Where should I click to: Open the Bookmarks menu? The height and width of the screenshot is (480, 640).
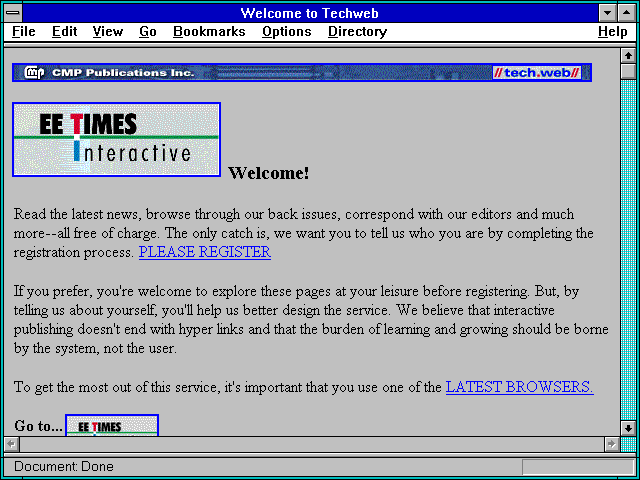click(209, 31)
